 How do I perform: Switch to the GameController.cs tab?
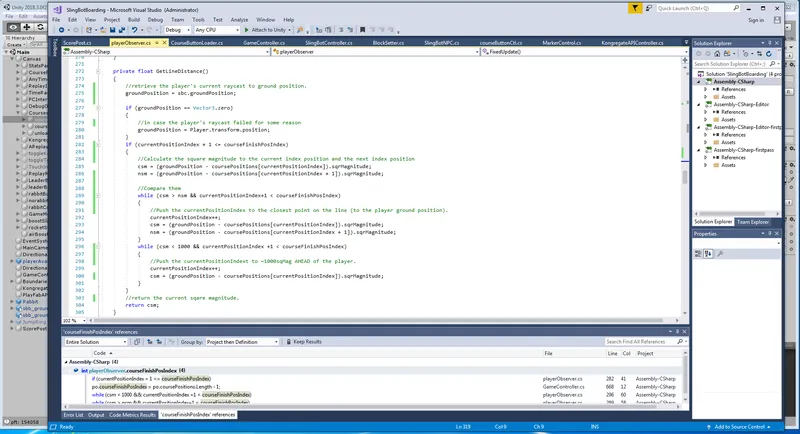coord(264,43)
